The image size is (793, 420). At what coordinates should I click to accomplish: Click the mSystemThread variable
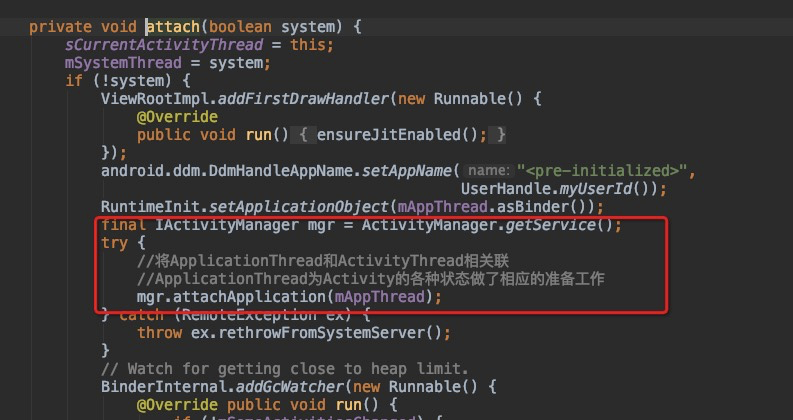pos(123,63)
